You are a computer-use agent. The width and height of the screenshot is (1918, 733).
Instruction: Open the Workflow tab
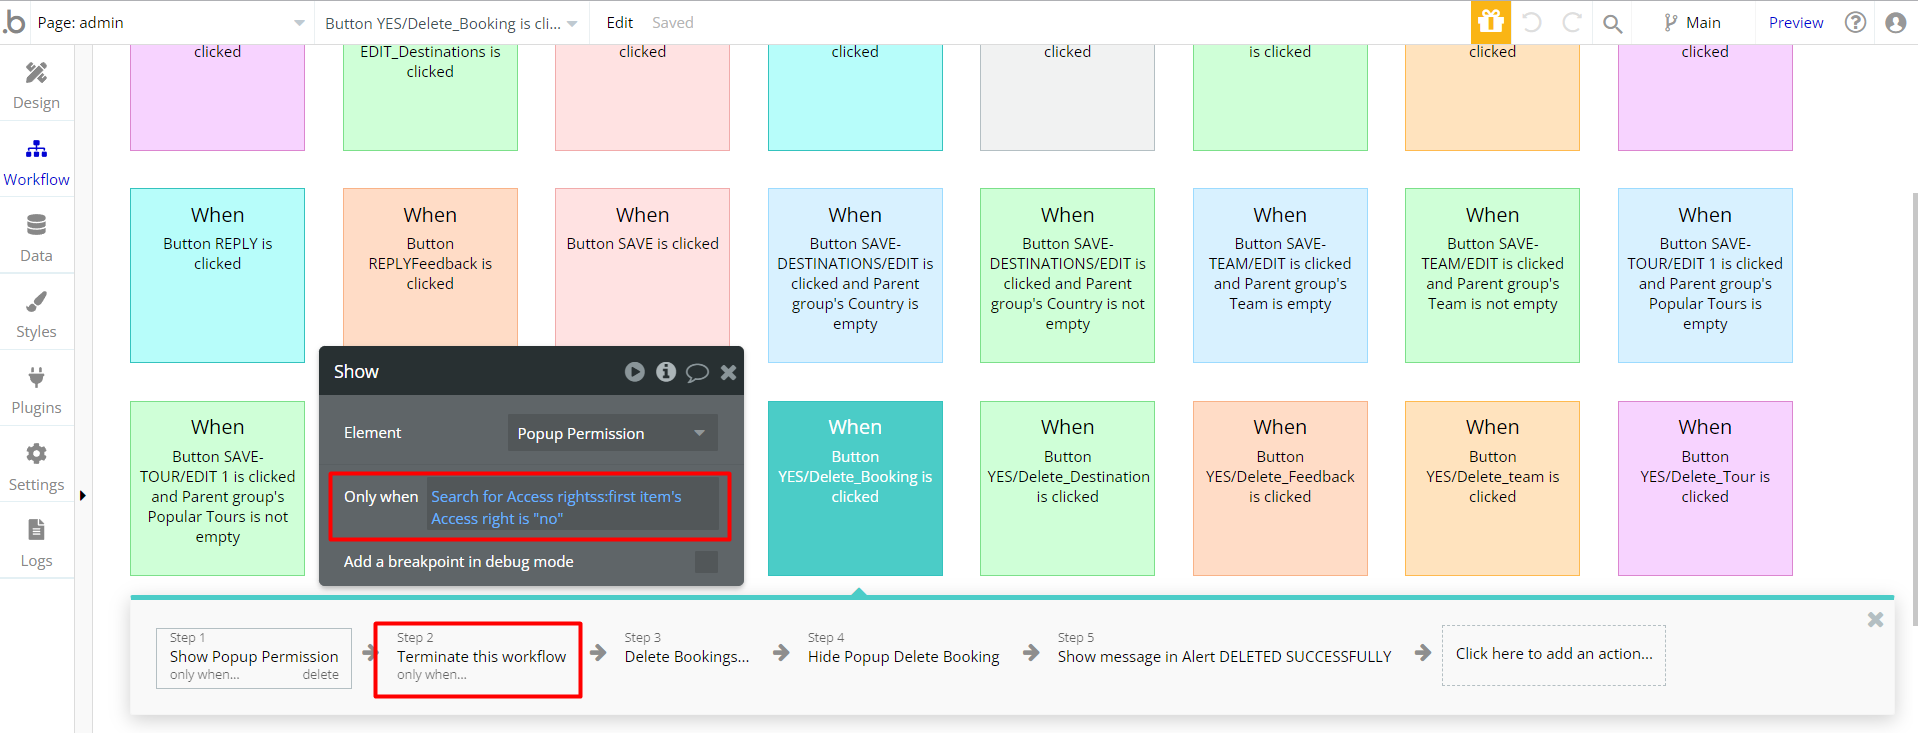[x=36, y=162]
